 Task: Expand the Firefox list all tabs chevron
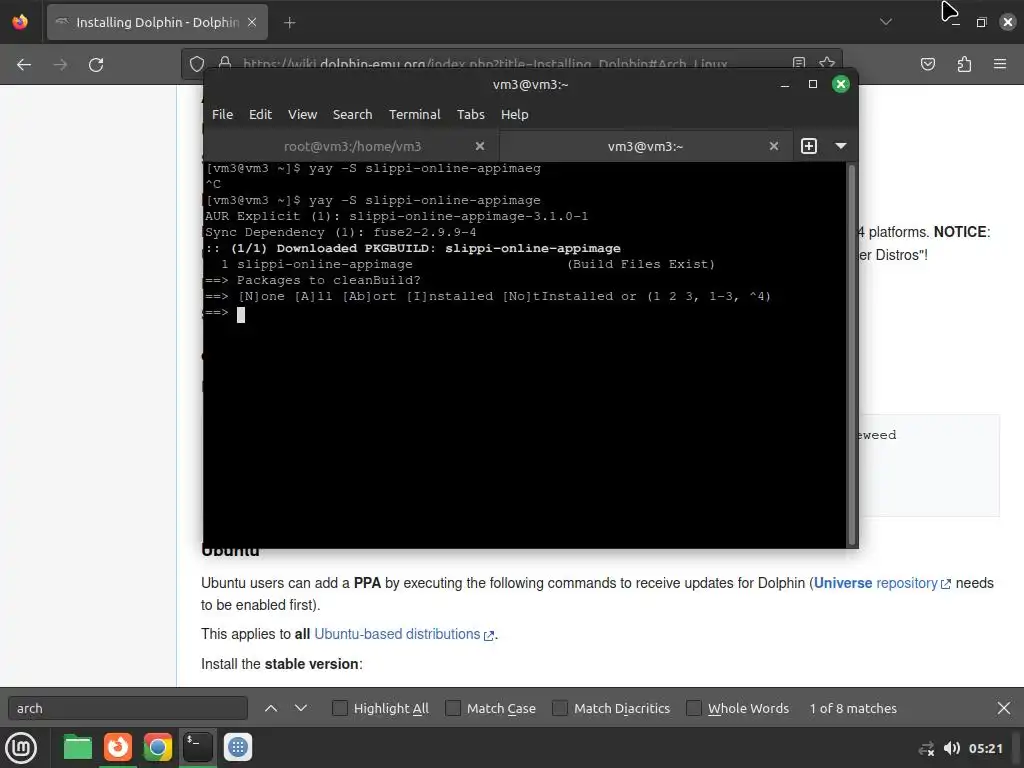(x=886, y=22)
